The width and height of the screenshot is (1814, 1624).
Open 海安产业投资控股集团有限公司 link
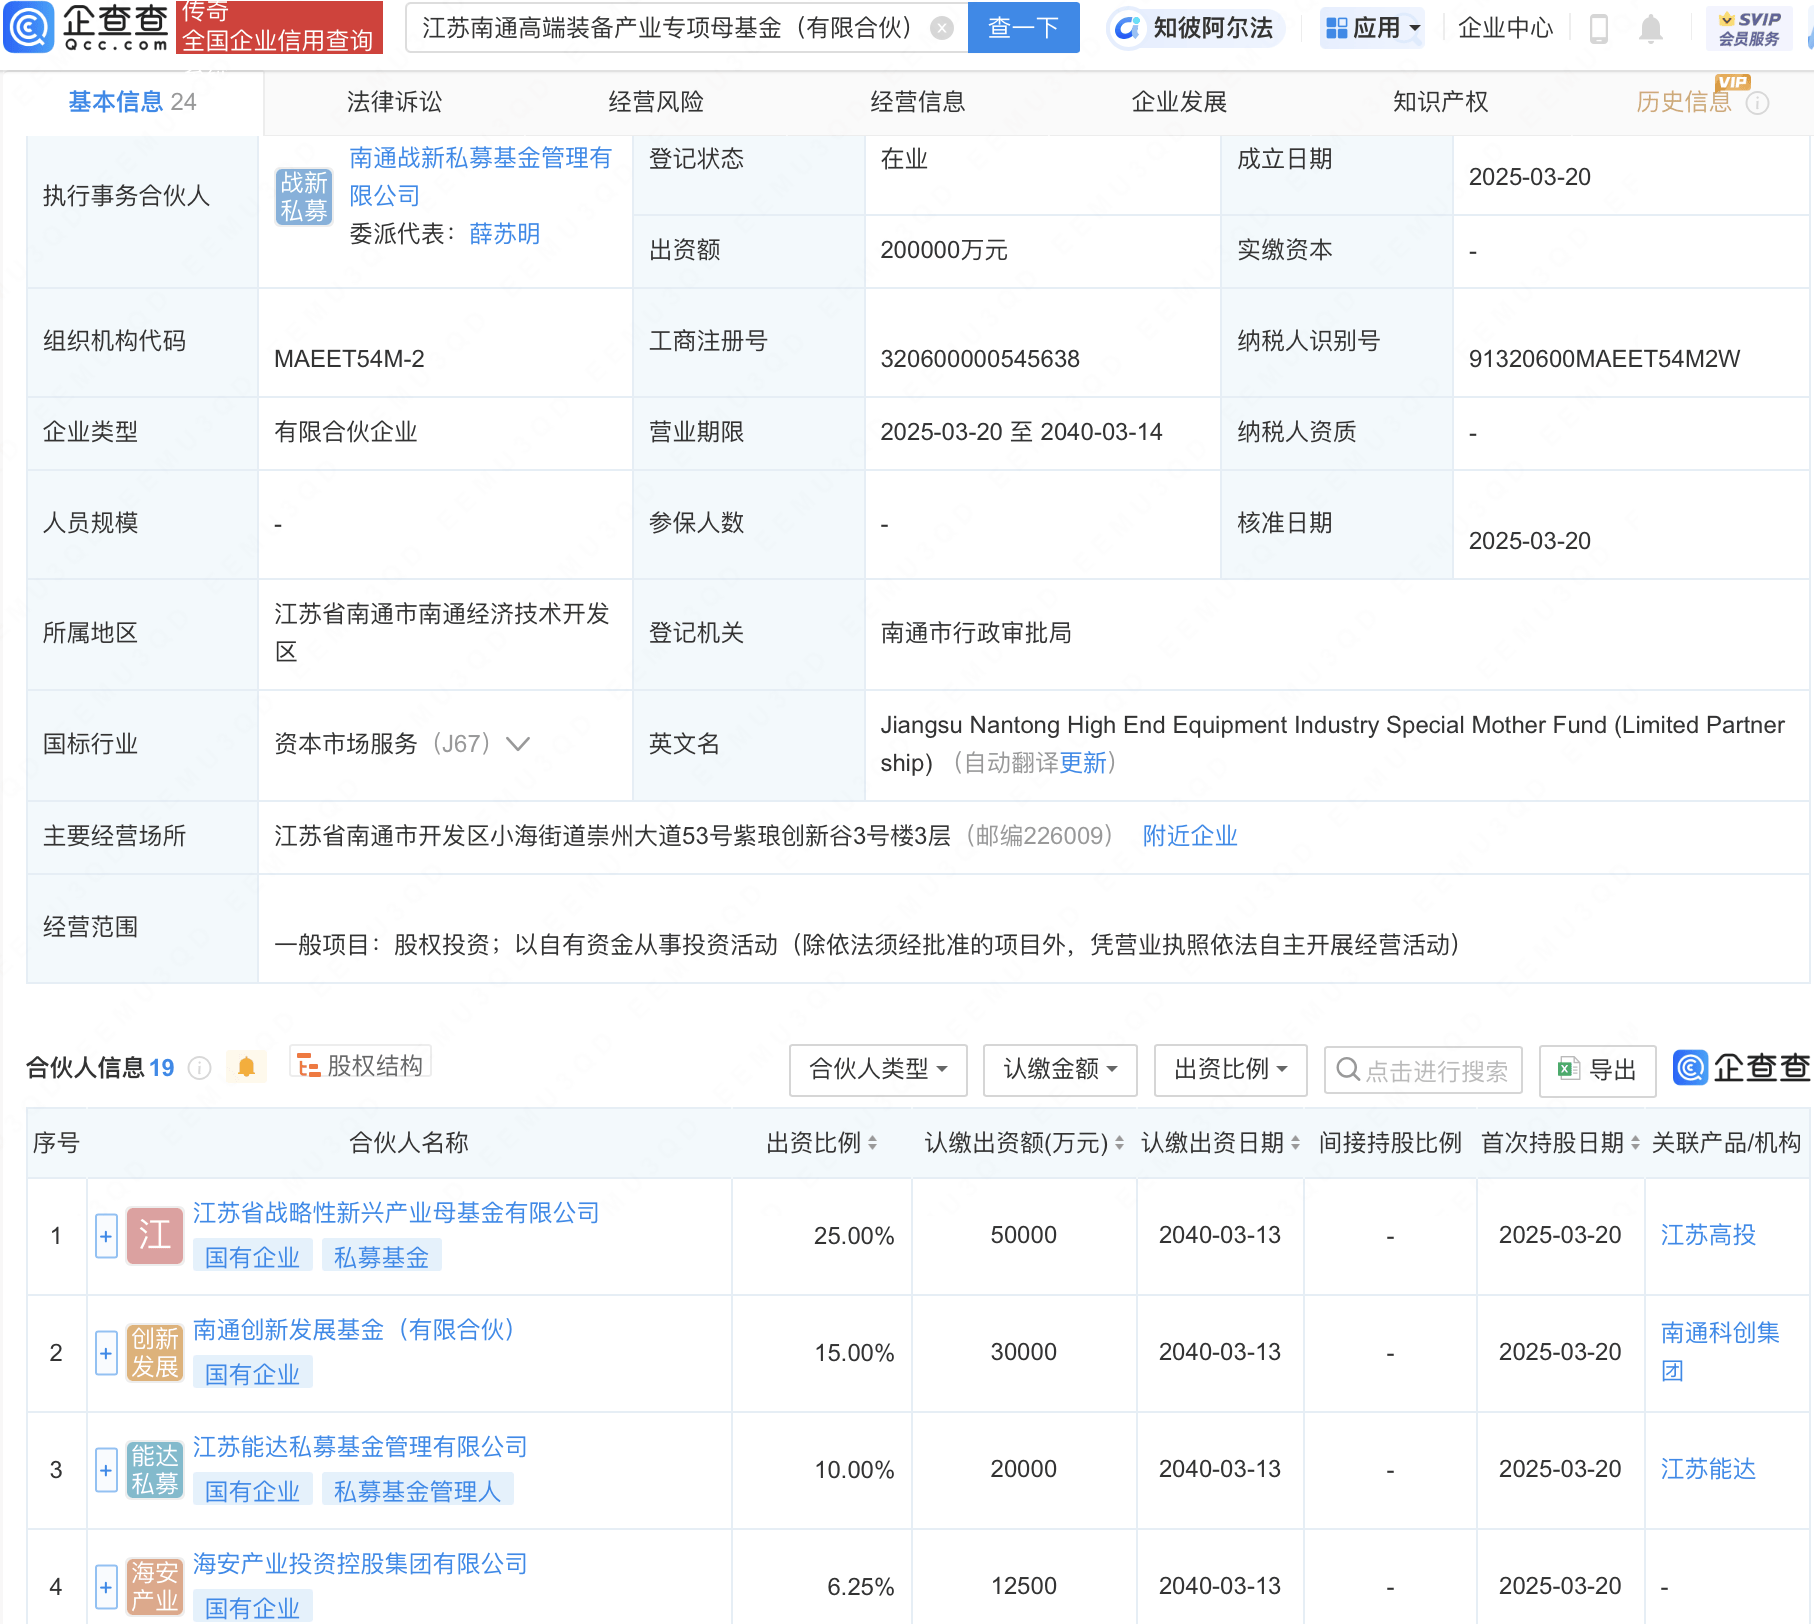pos(360,1564)
